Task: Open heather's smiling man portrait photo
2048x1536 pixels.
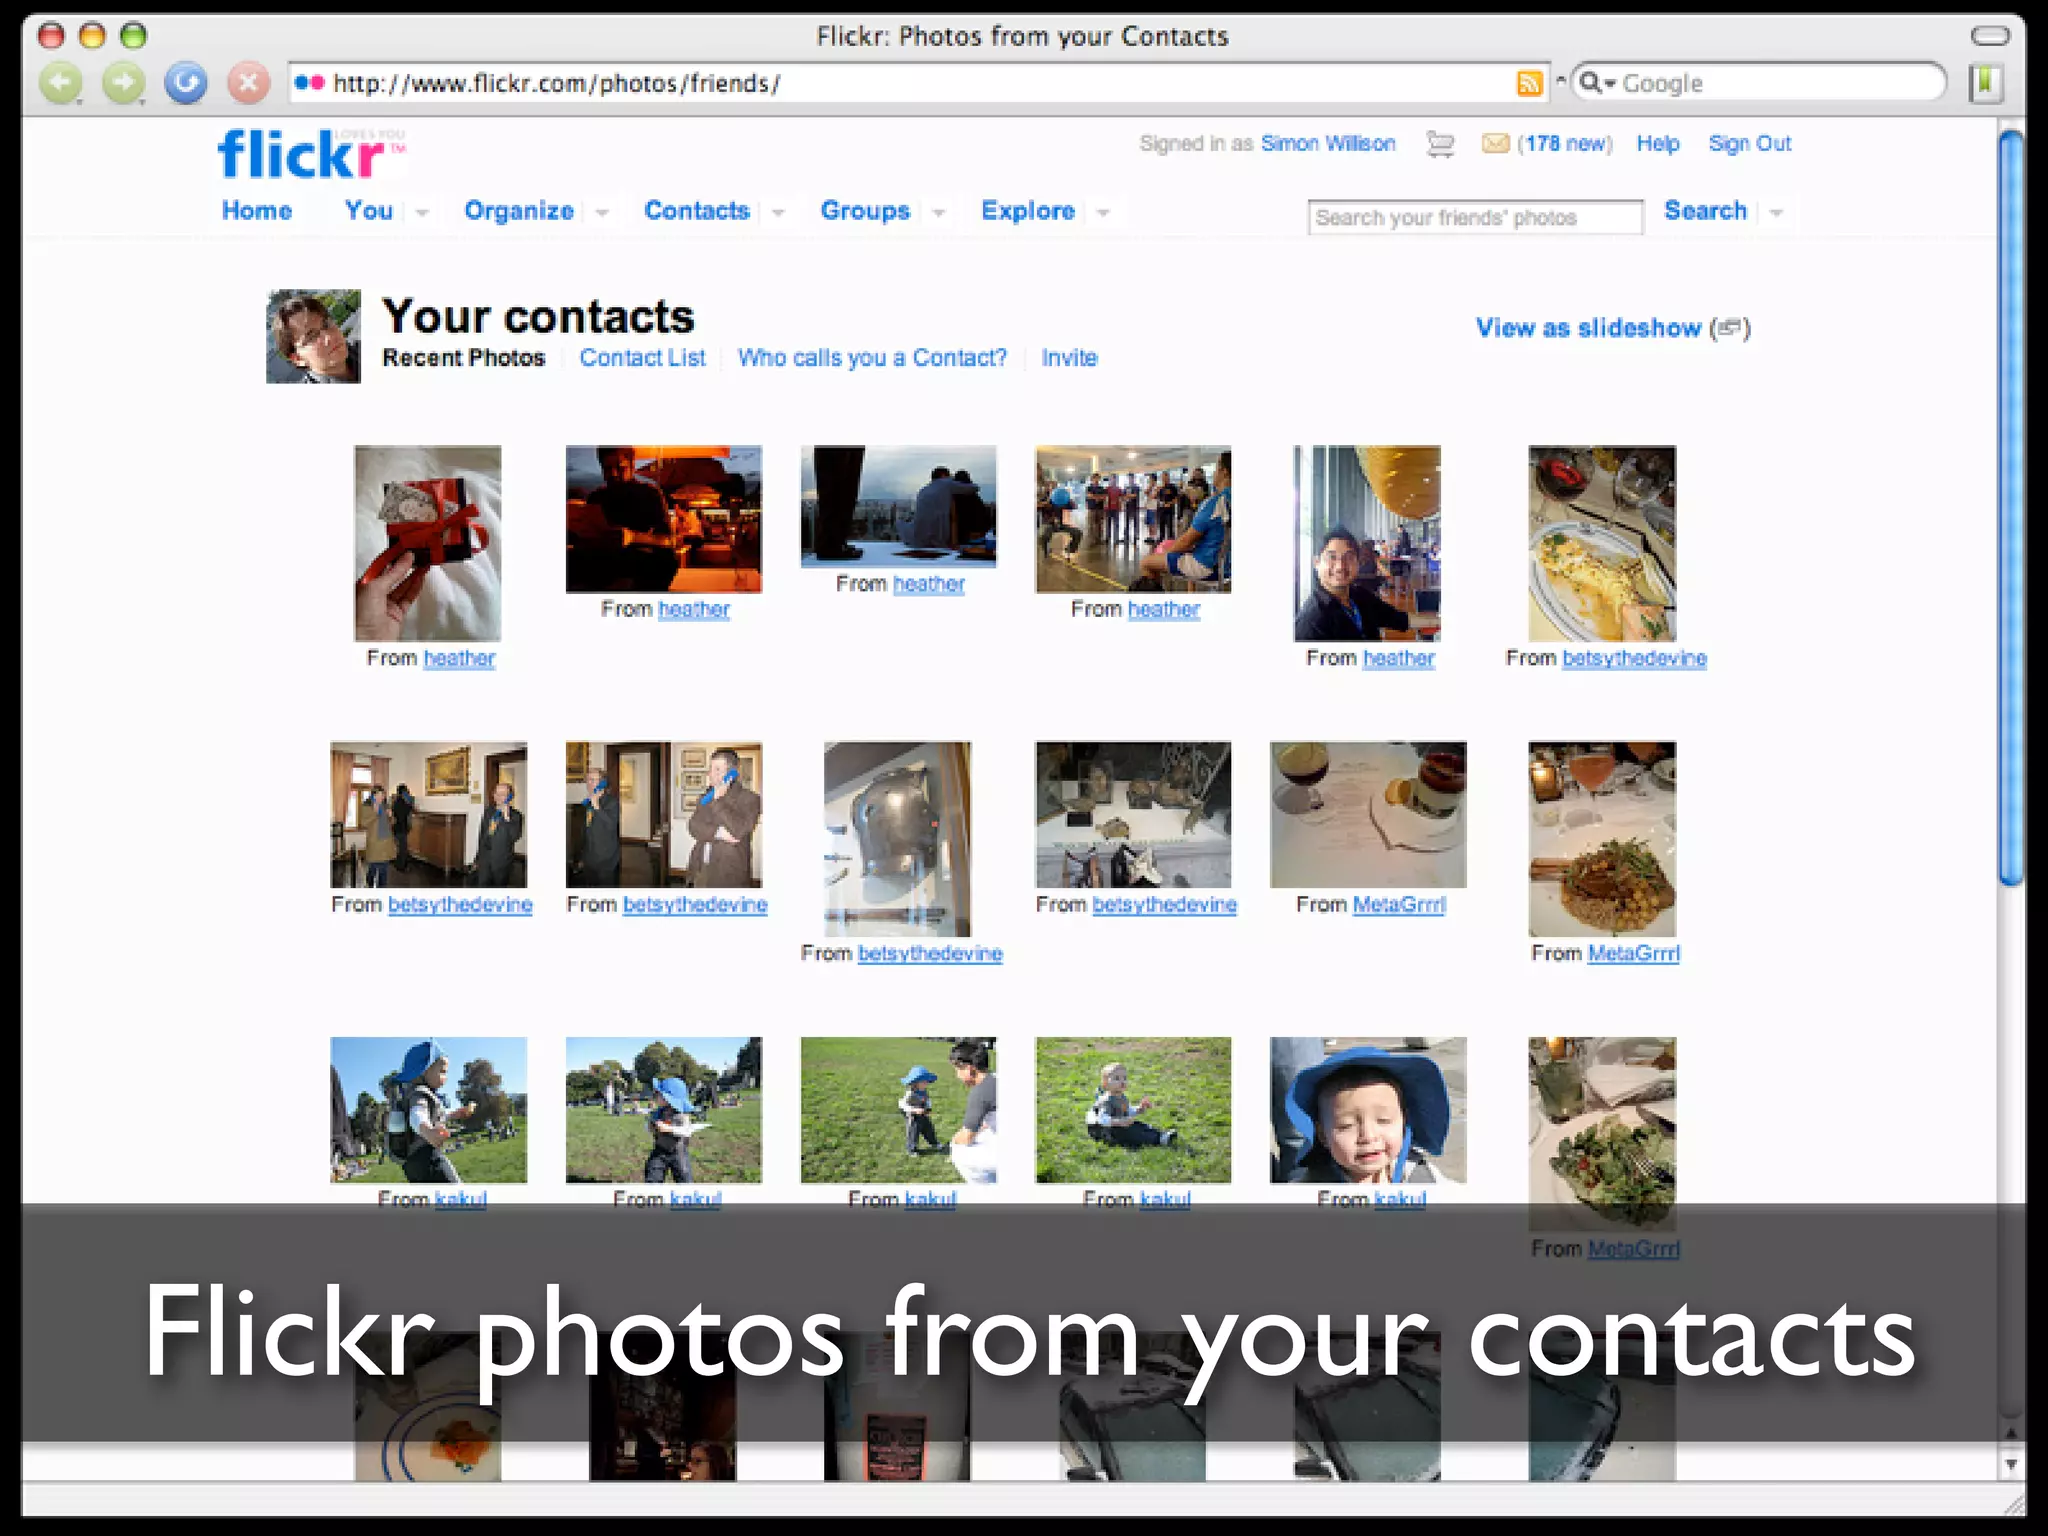Action: point(1368,543)
